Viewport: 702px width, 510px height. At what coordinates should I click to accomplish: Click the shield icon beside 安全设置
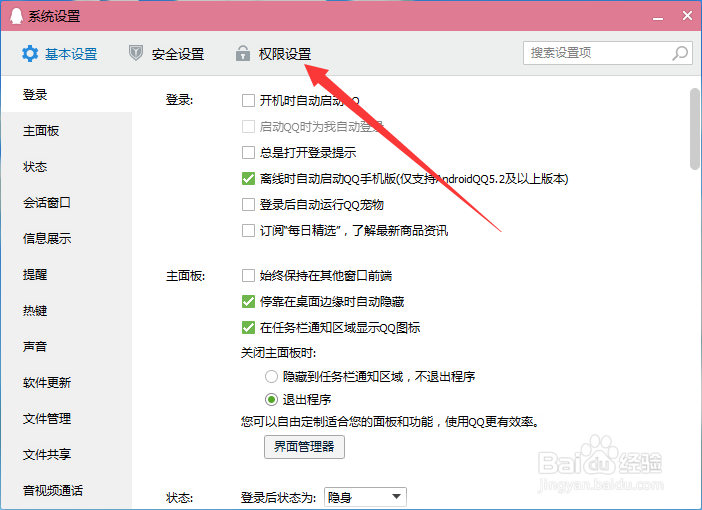[x=136, y=53]
